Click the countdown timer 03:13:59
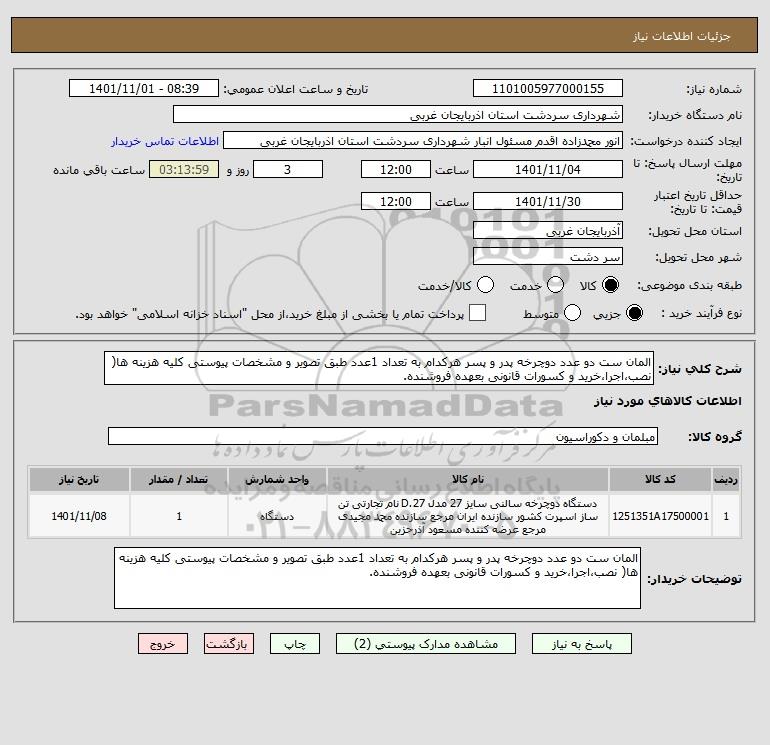The height and width of the screenshot is (745, 770). click(184, 169)
